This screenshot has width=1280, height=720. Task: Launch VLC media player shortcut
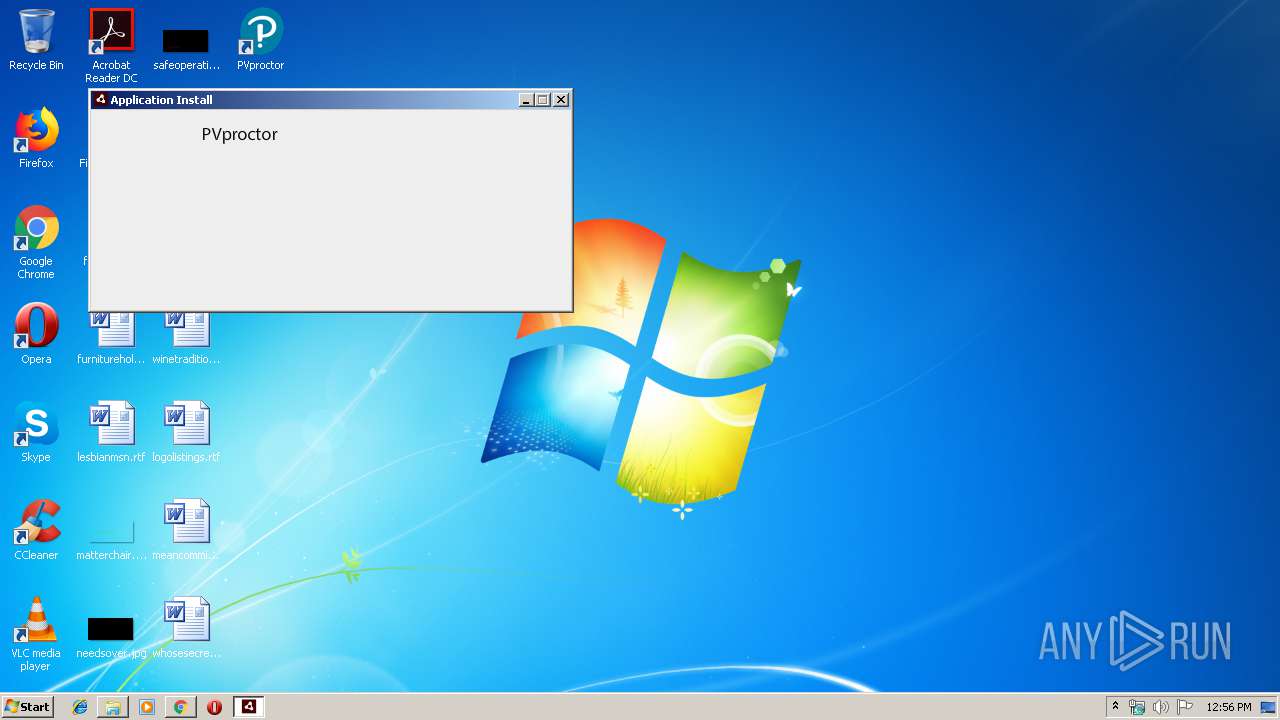point(36,634)
